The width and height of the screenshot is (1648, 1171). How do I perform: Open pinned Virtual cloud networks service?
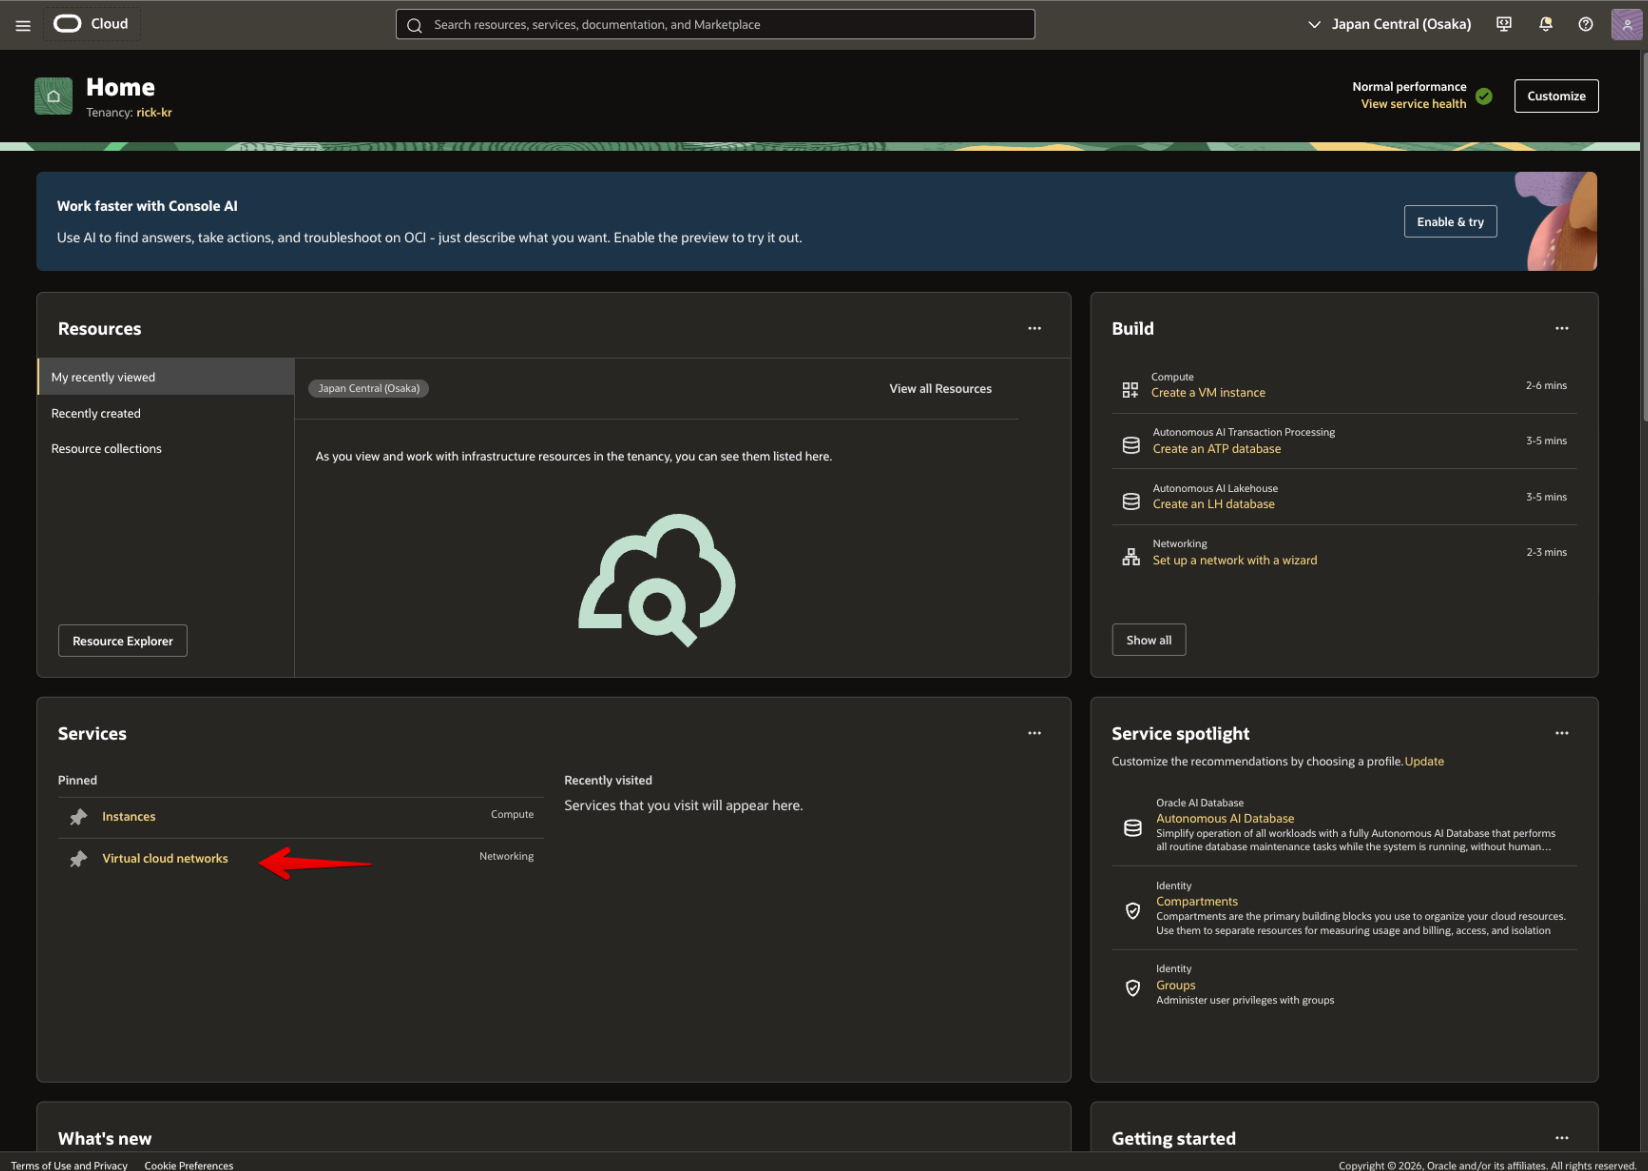[165, 859]
